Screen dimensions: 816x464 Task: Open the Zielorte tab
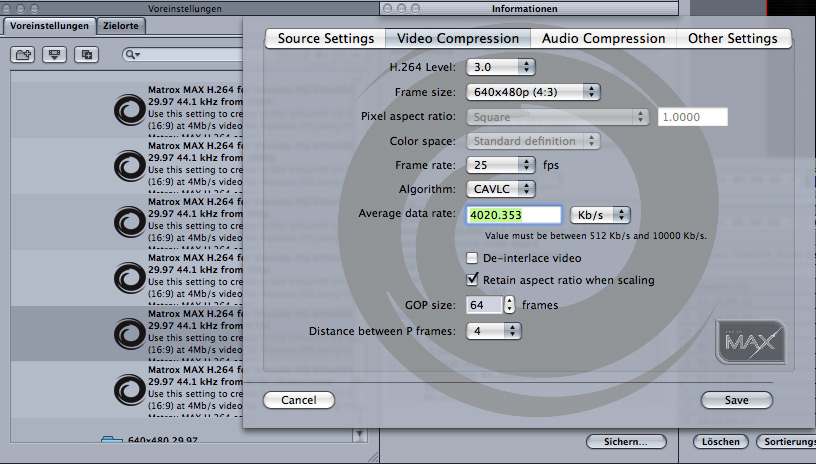tap(120, 26)
